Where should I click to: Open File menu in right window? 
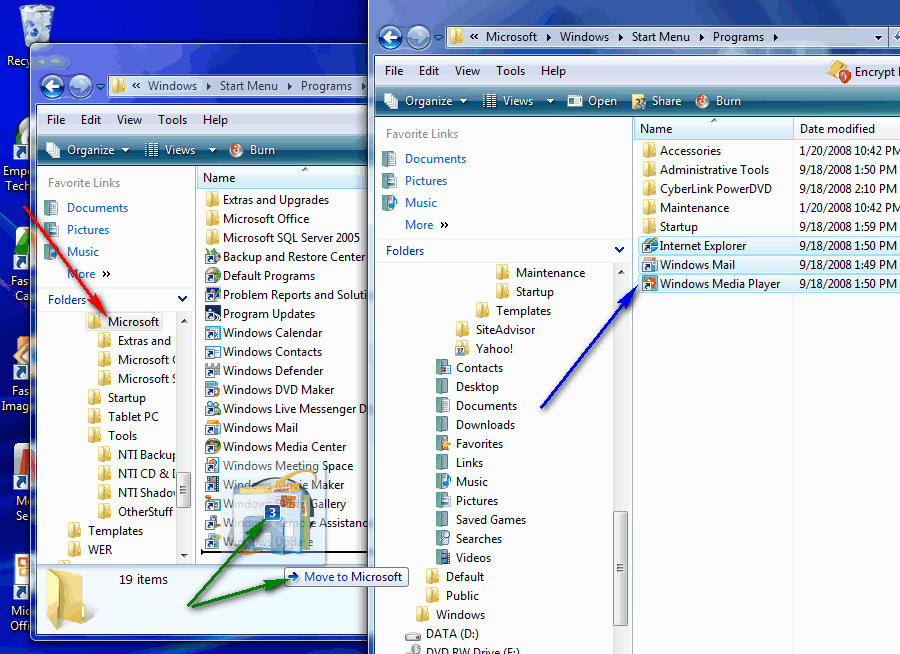[x=394, y=71]
